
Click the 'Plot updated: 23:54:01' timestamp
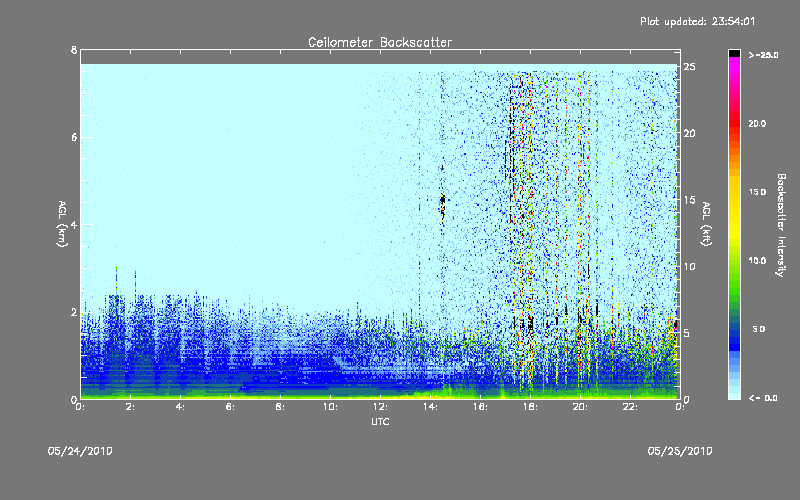tap(697, 21)
